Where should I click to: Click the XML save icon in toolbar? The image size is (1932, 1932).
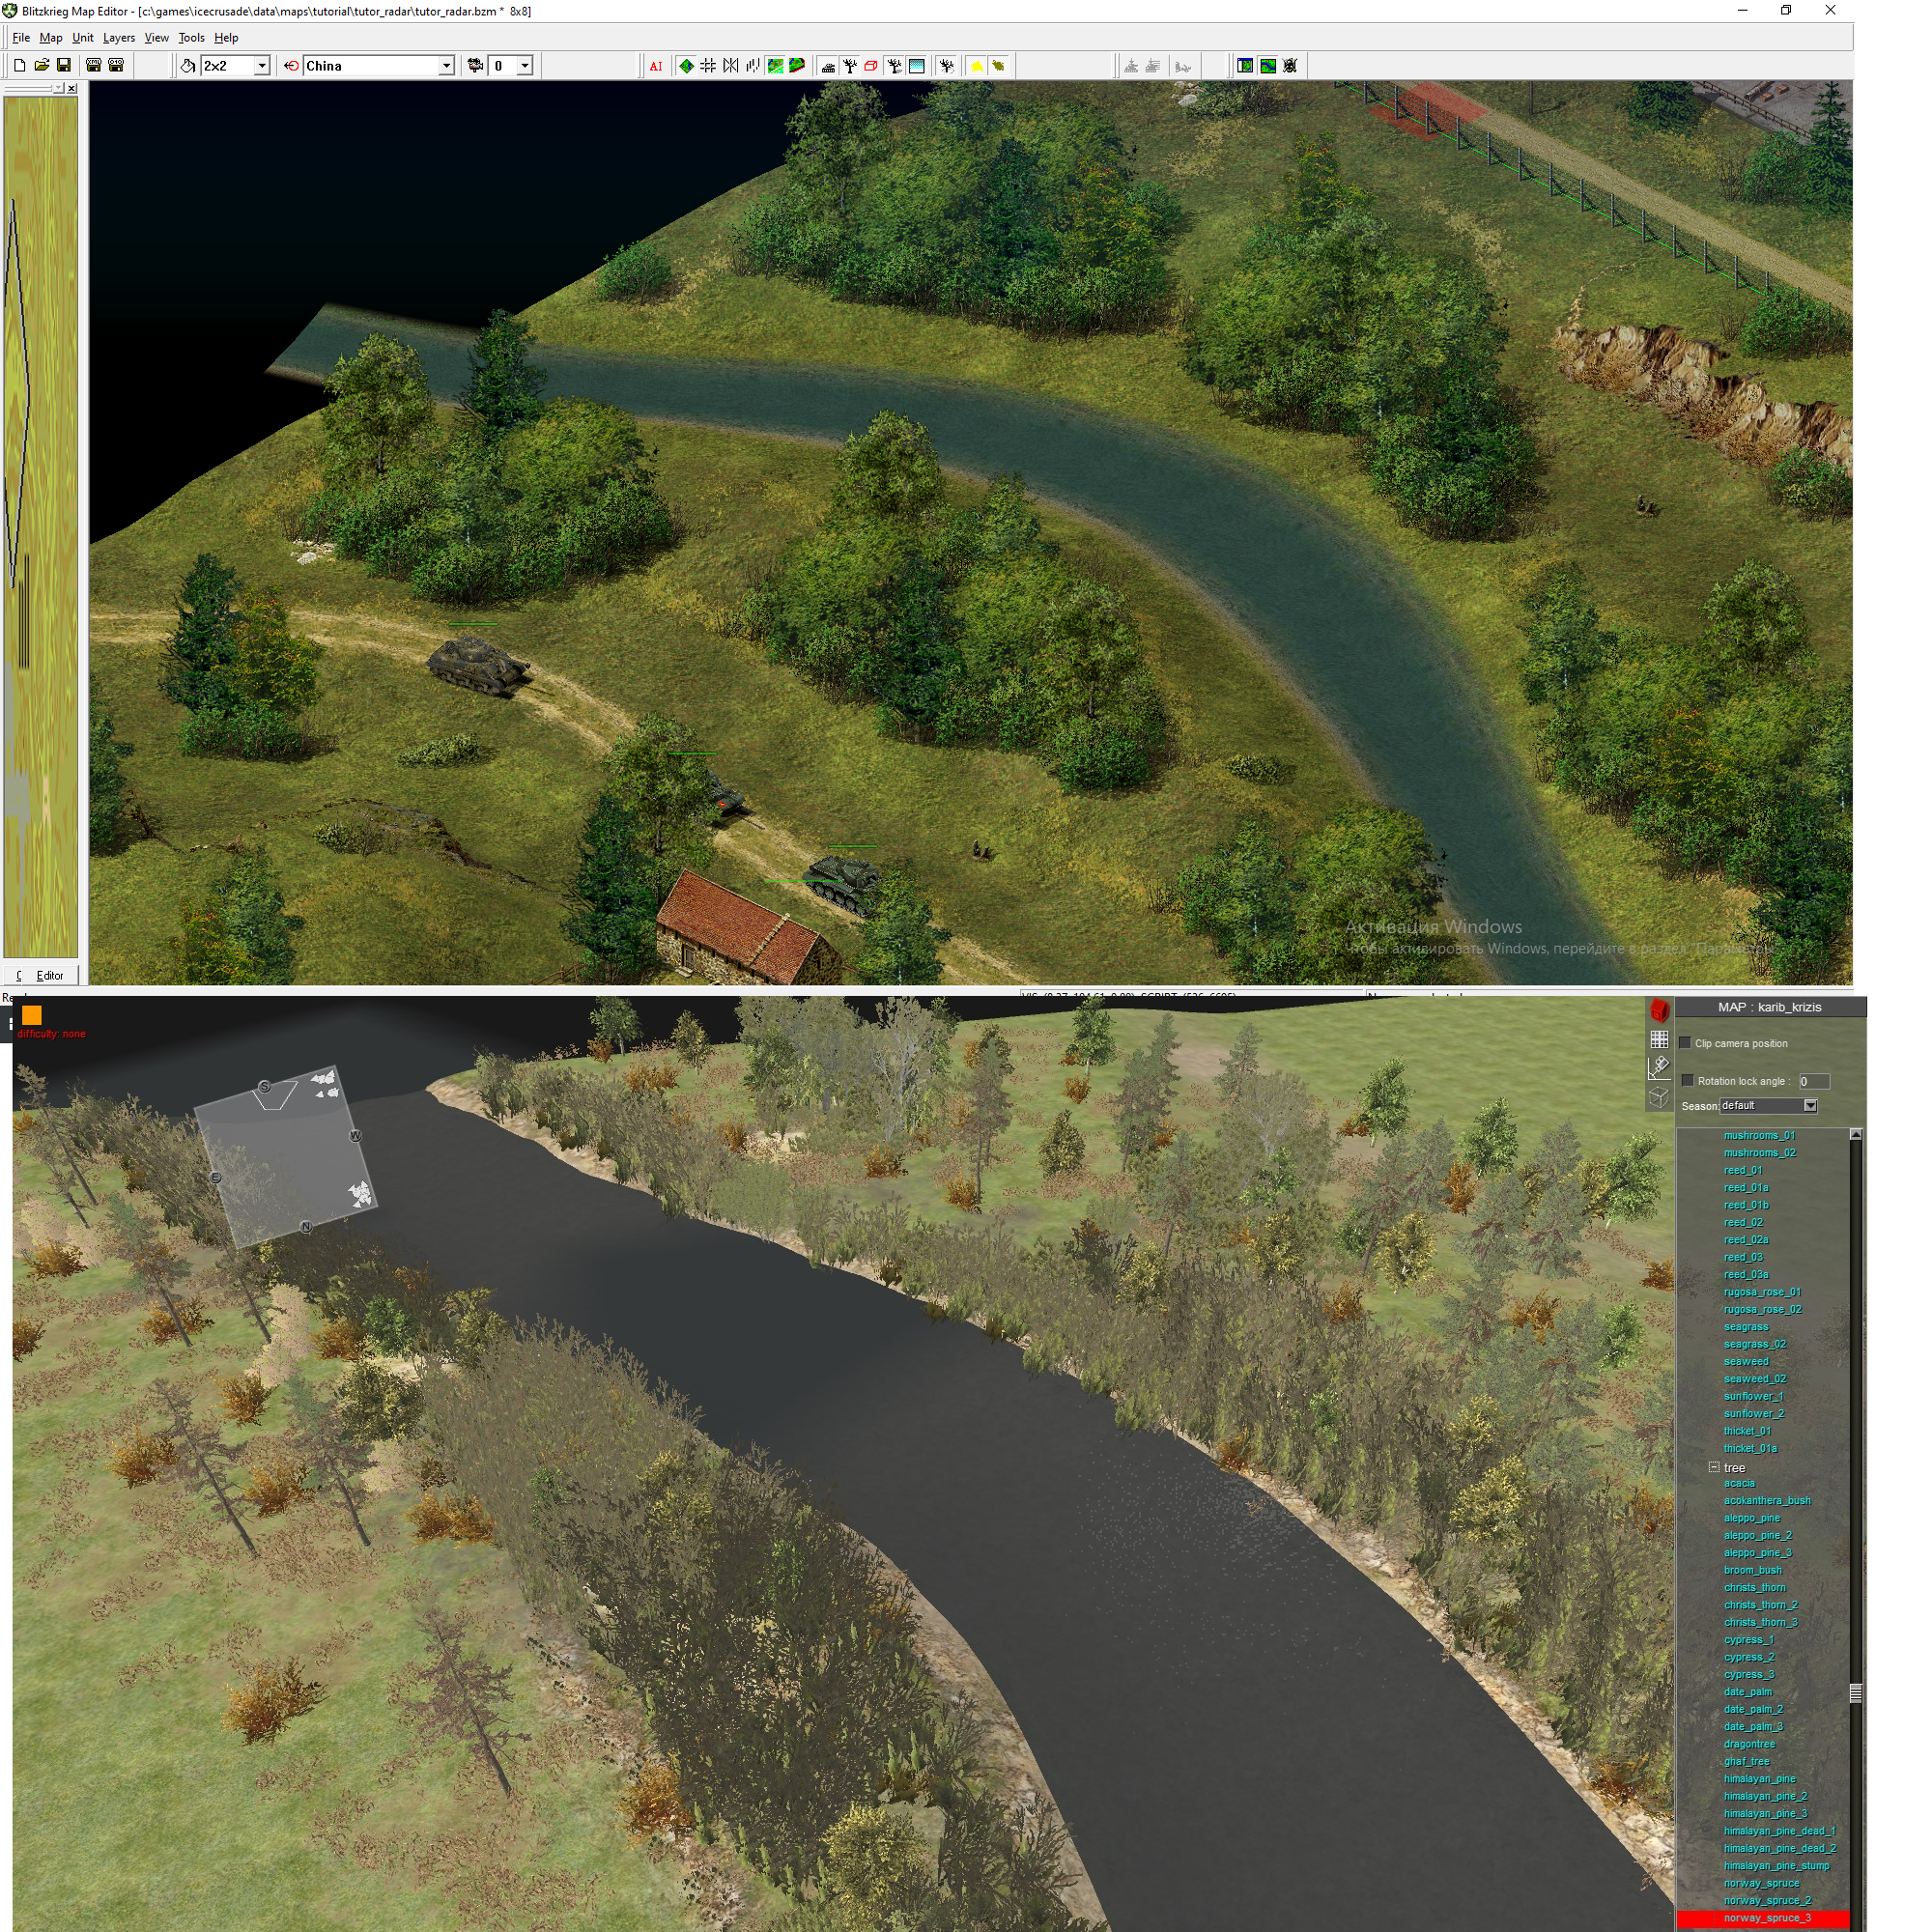(94, 66)
